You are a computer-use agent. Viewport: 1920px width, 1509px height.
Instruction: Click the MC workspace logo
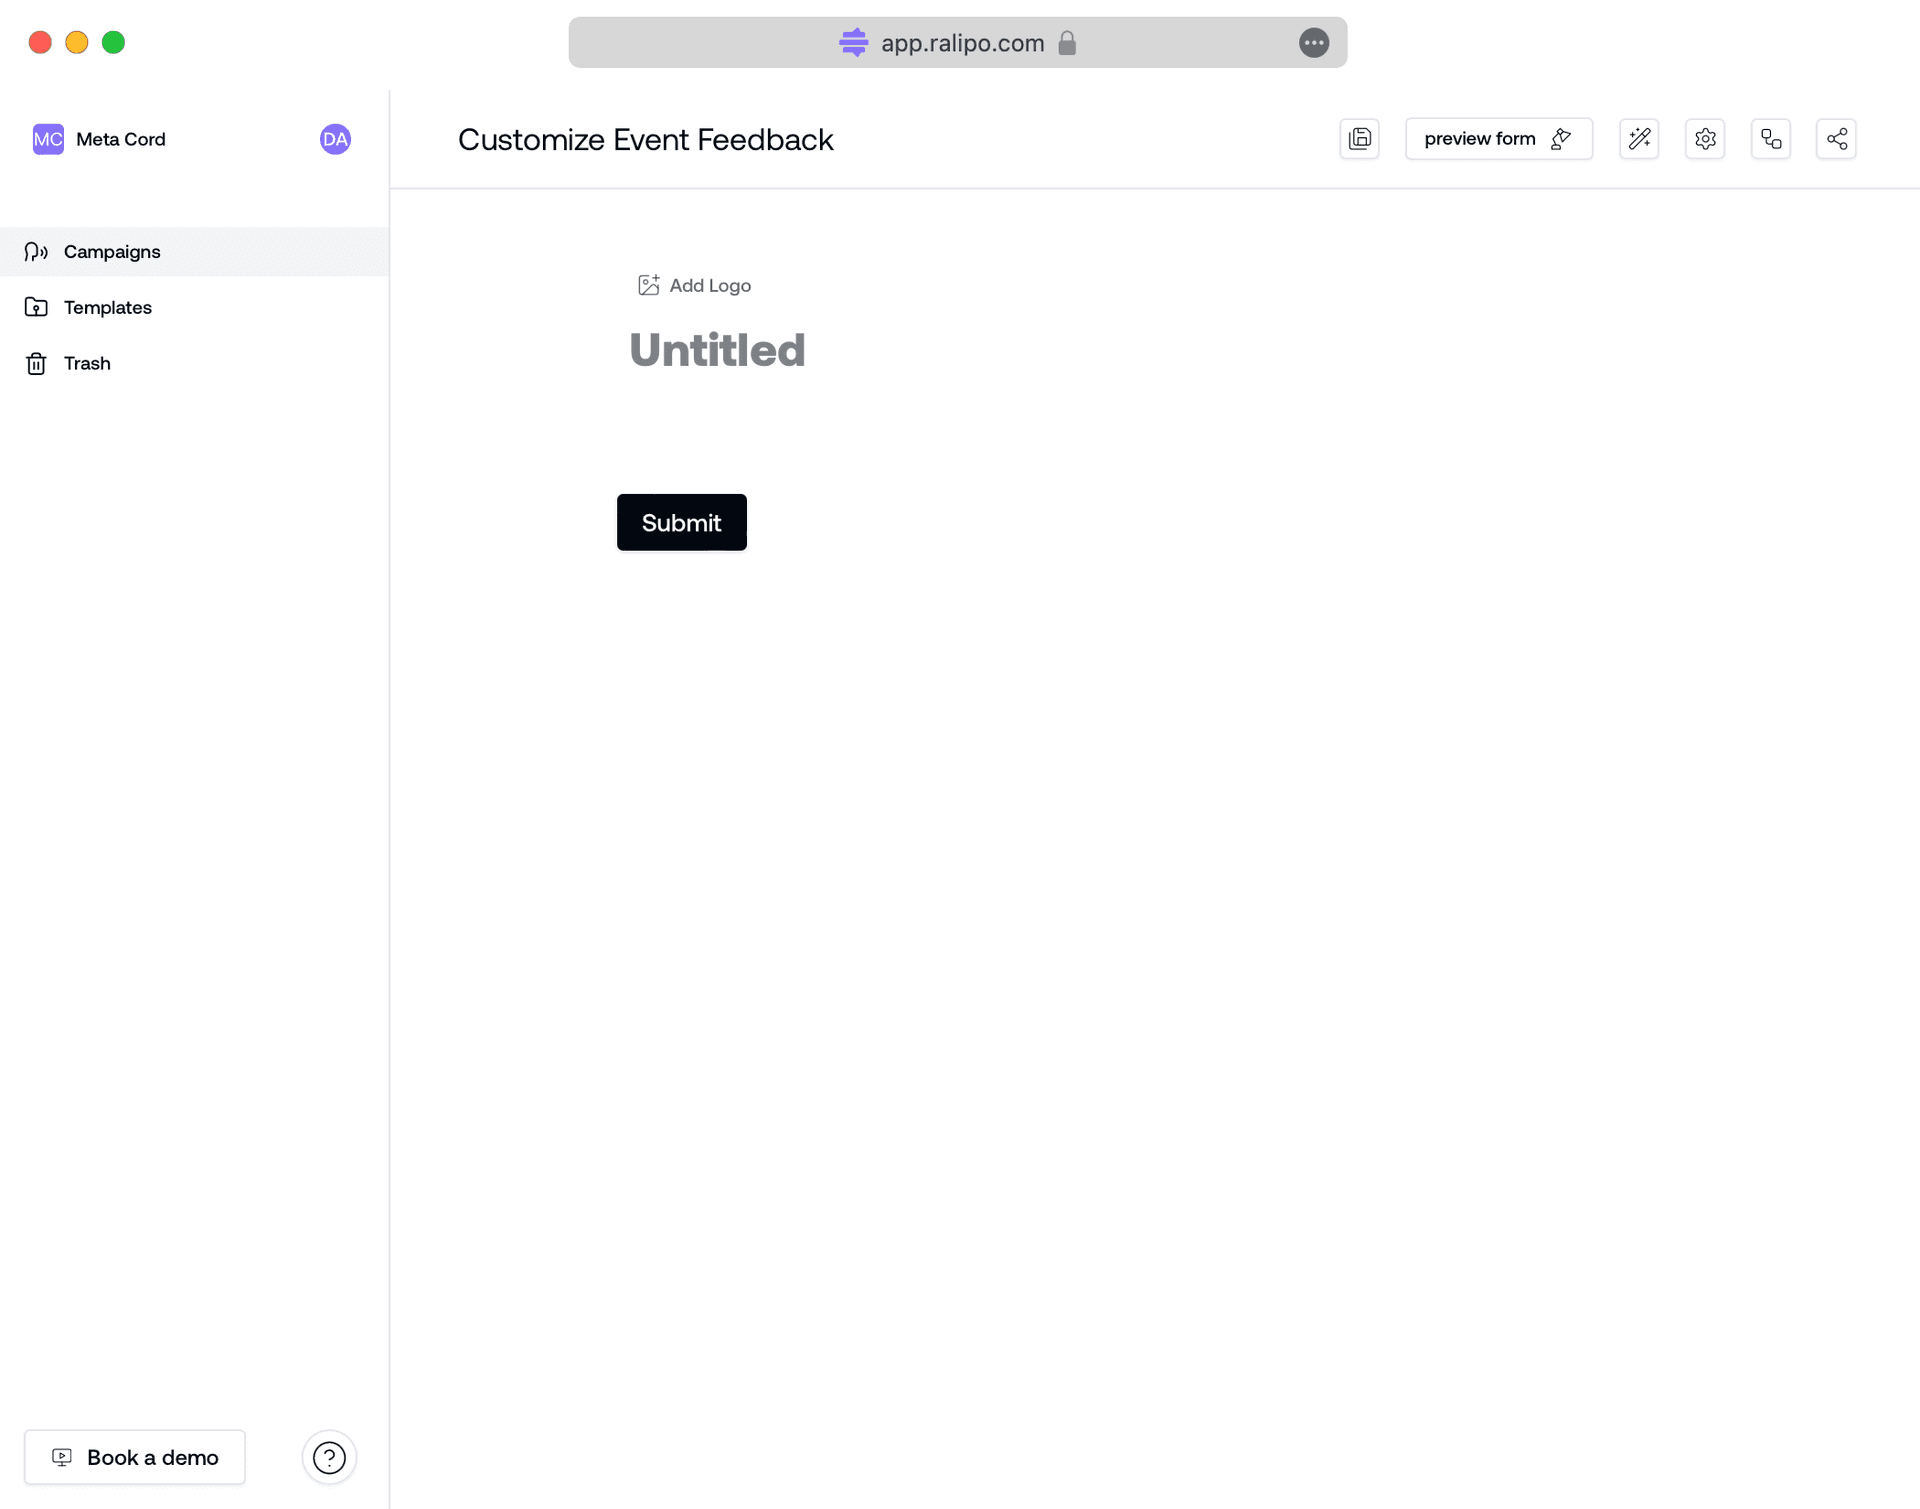[x=48, y=139]
